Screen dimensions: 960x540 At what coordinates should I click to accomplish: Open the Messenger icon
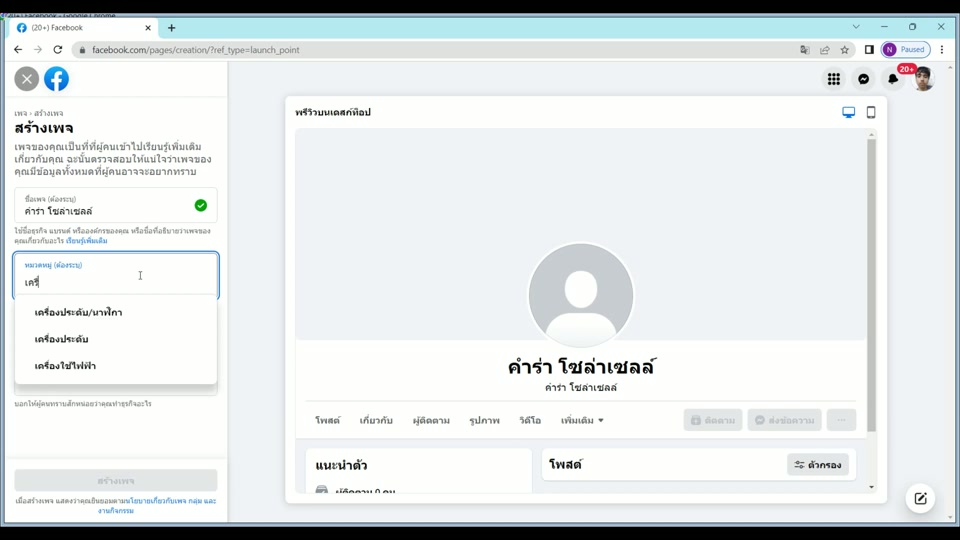coord(863,79)
